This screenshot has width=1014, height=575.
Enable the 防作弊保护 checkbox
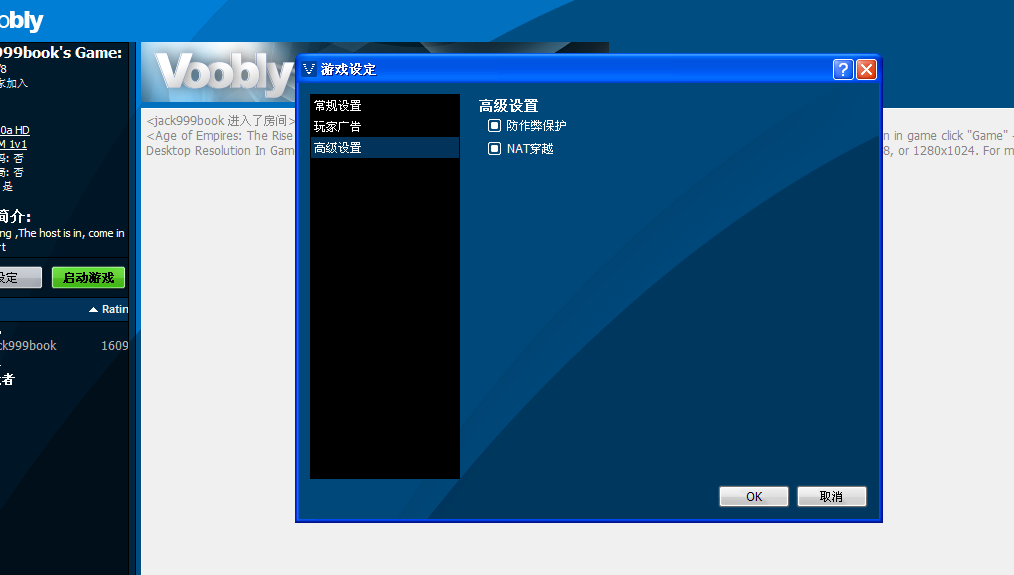click(494, 125)
